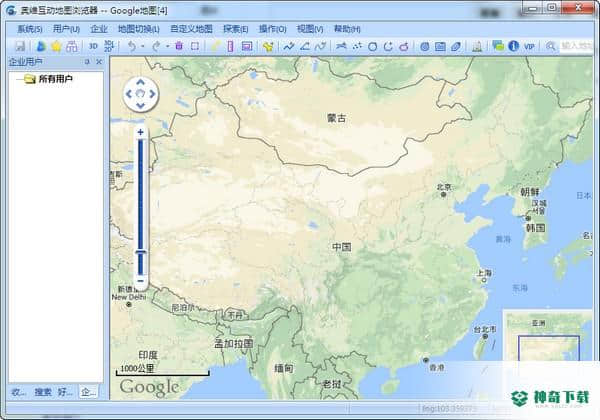Viewport: 600px width, 420px height.
Task: Click the scattered points toolbar icon
Action: tap(357, 47)
